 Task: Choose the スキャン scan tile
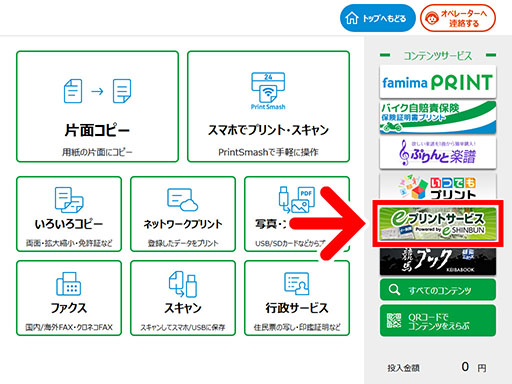[x=183, y=298]
